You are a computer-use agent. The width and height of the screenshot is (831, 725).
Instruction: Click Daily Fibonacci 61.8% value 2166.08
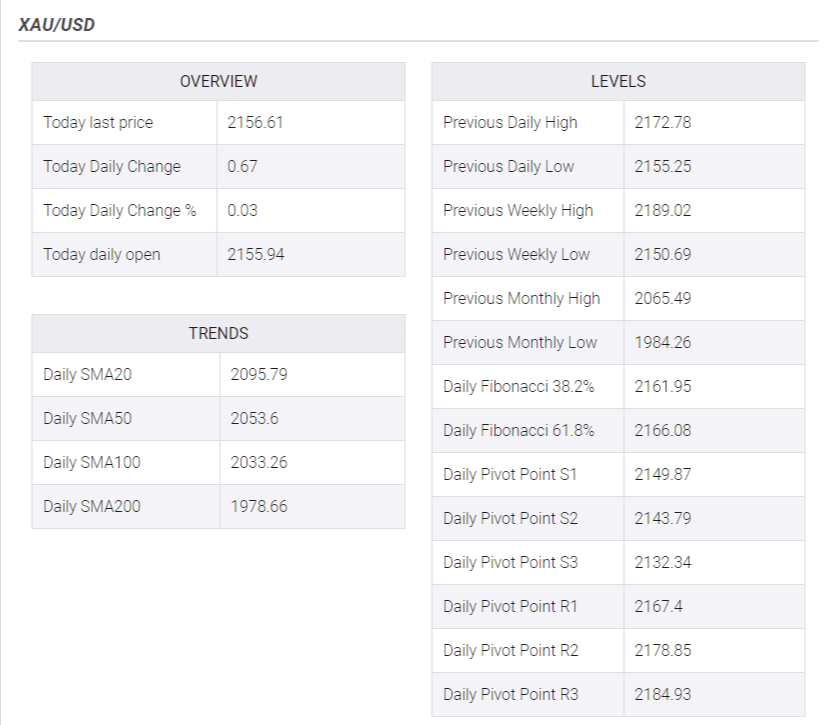pos(662,431)
